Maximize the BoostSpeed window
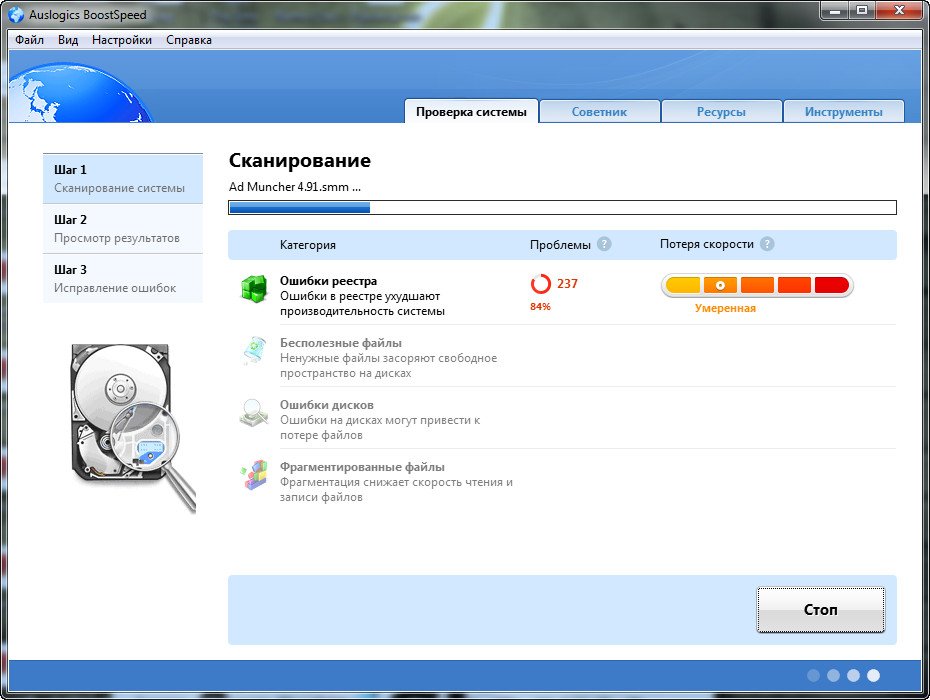This screenshot has width=930, height=700. point(862,11)
